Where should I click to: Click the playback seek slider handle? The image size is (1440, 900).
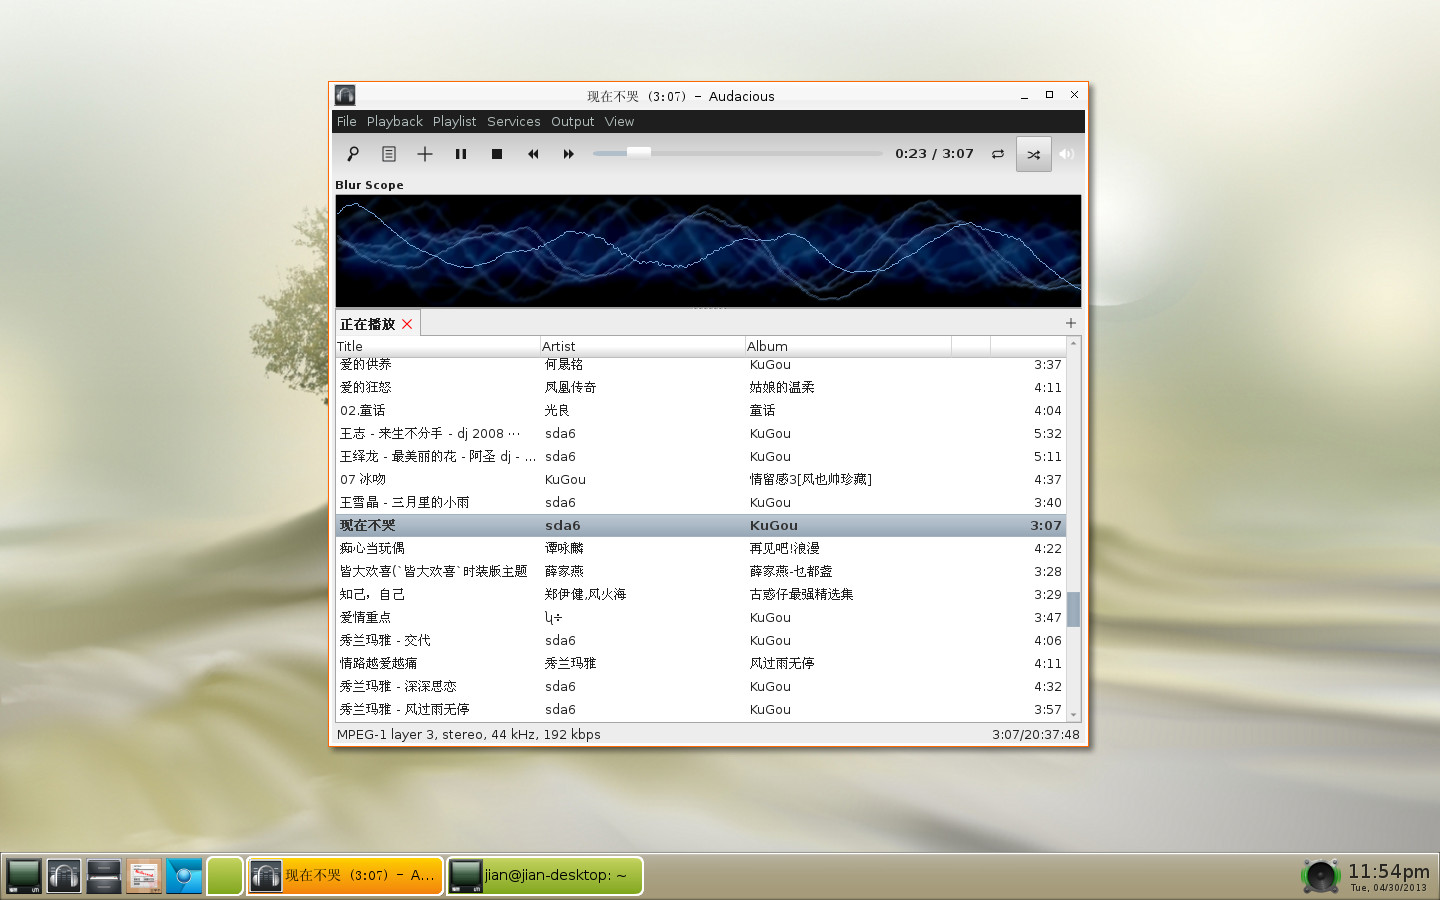point(639,153)
